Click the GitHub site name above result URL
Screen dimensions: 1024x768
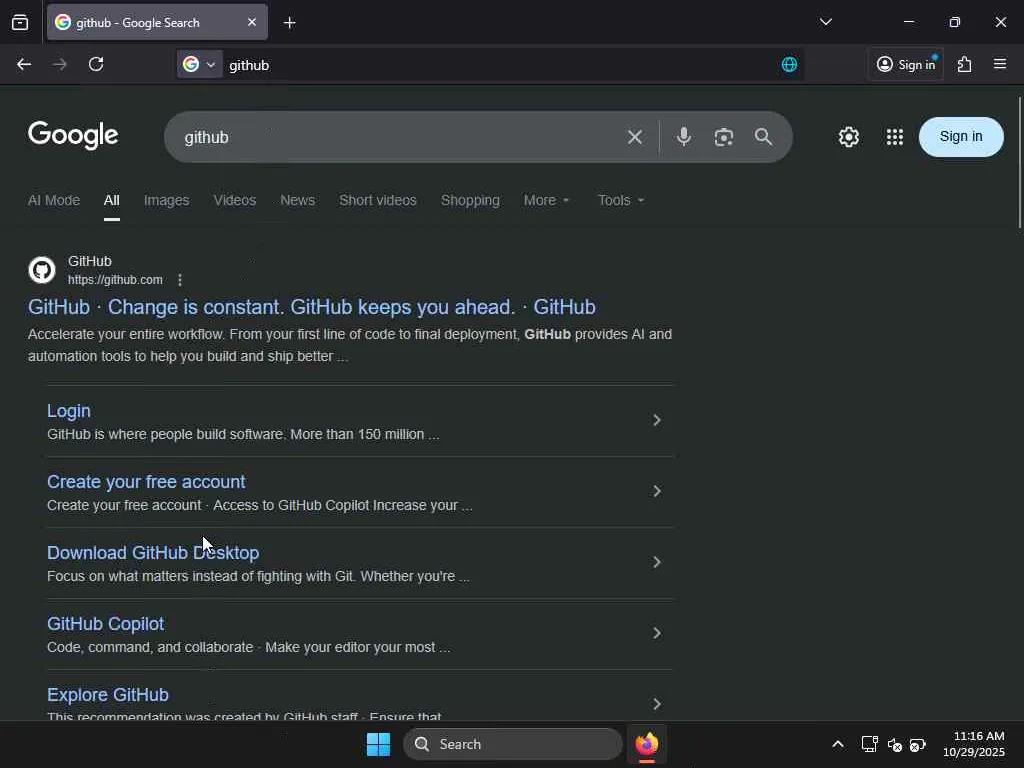[x=90, y=261]
